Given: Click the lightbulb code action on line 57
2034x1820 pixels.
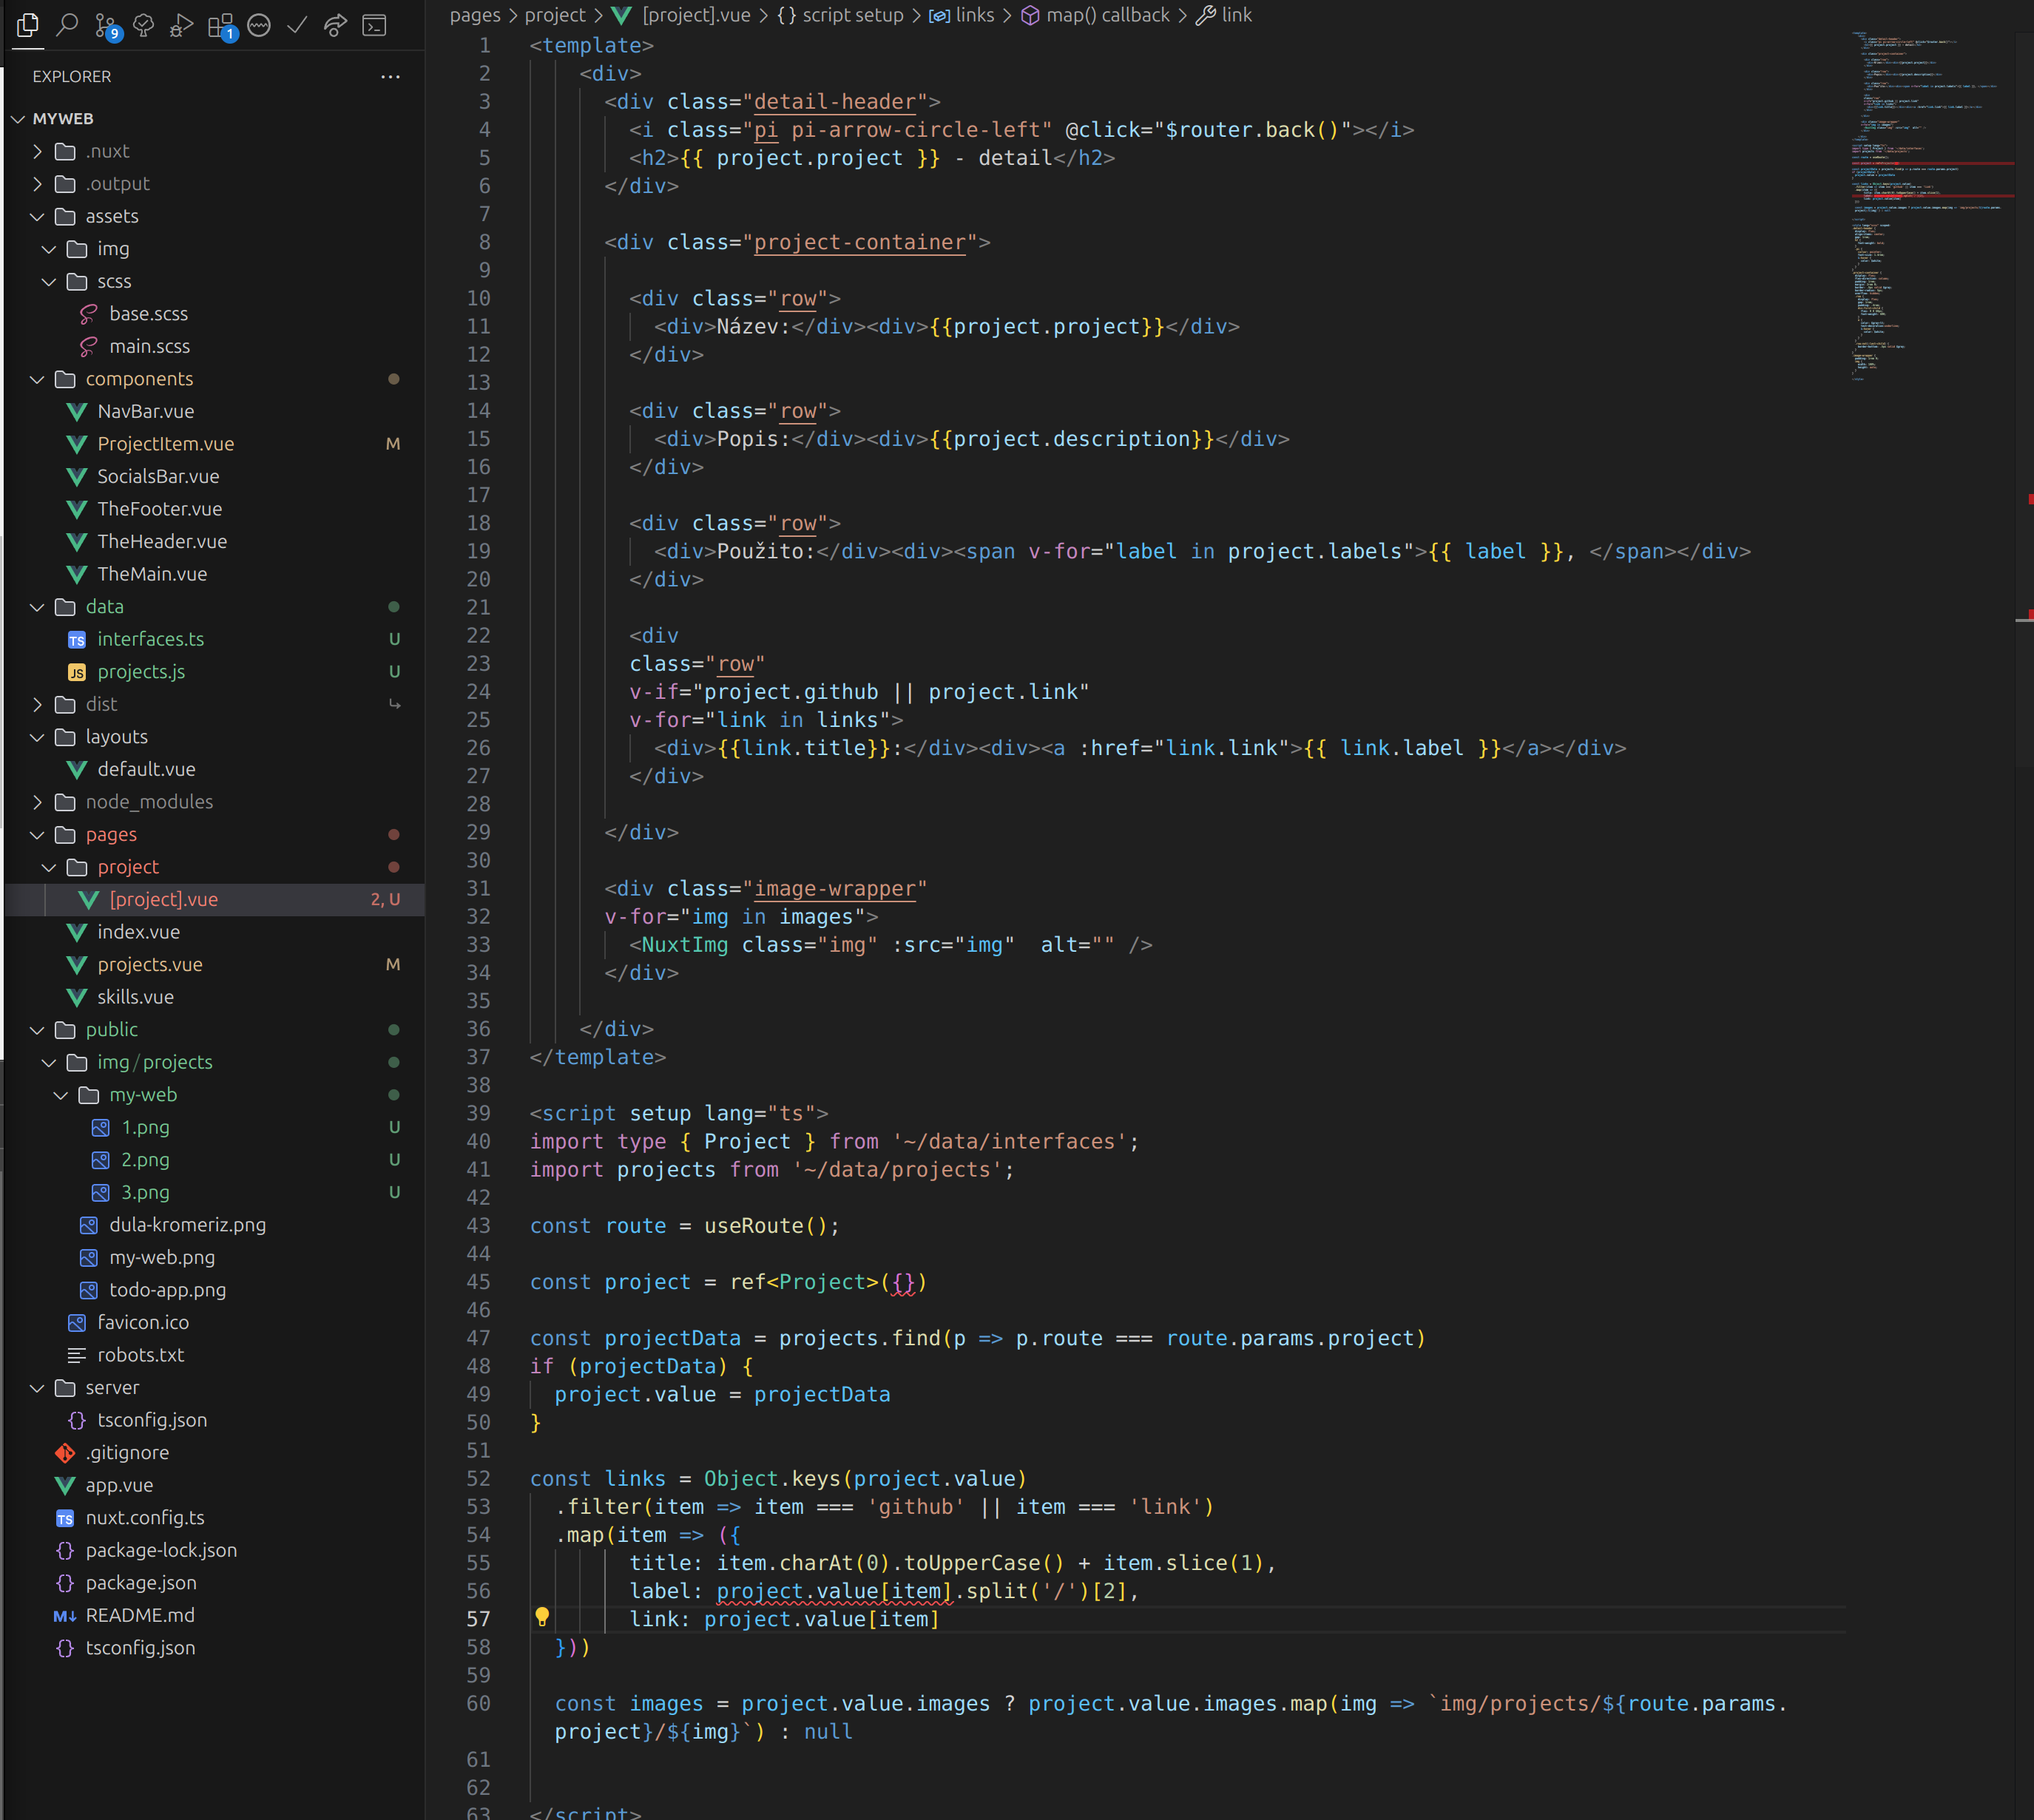Looking at the screenshot, I should (542, 1617).
